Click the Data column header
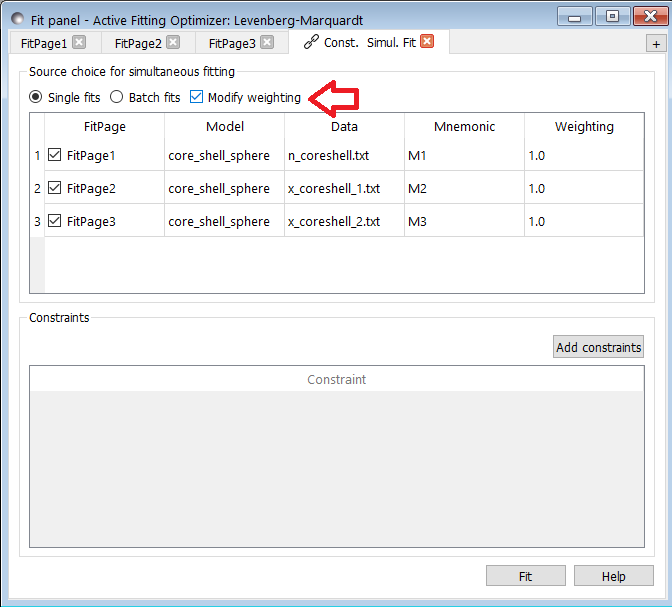 [344, 126]
